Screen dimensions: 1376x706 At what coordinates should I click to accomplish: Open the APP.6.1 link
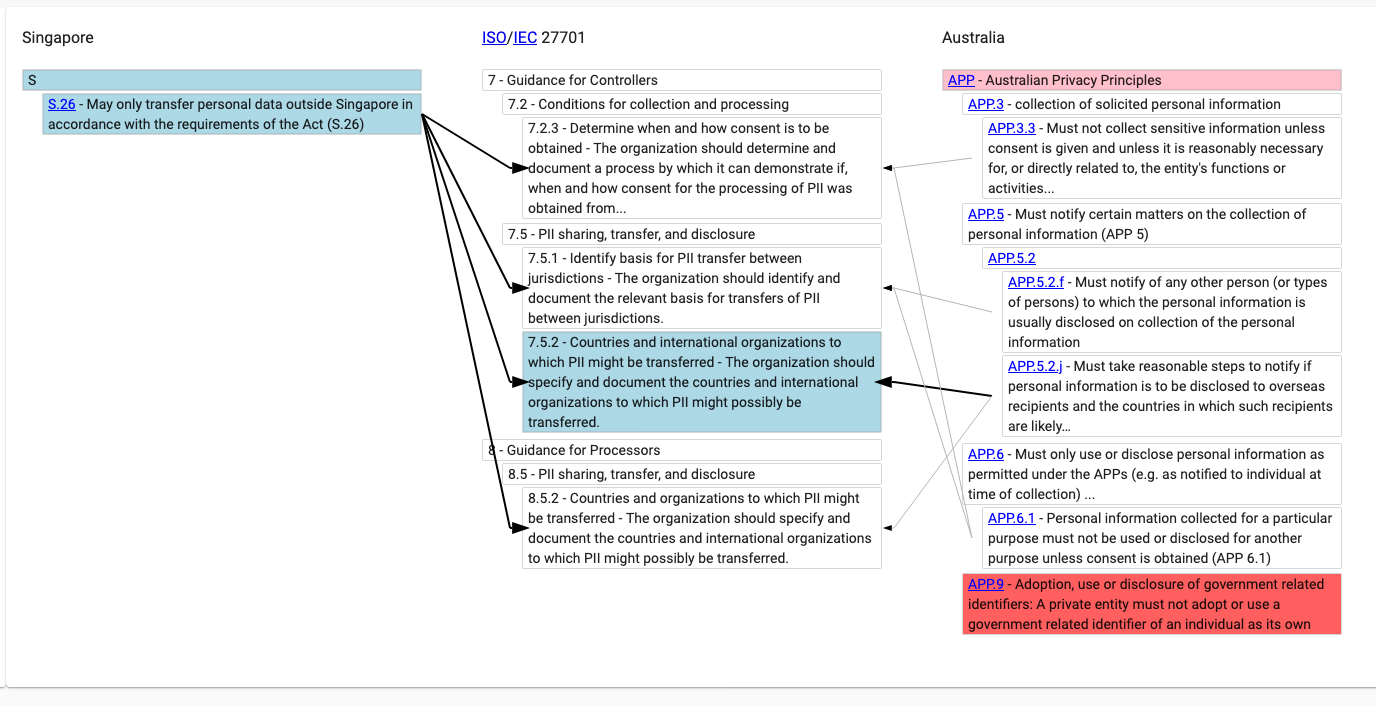pyautogui.click(x=1012, y=518)
